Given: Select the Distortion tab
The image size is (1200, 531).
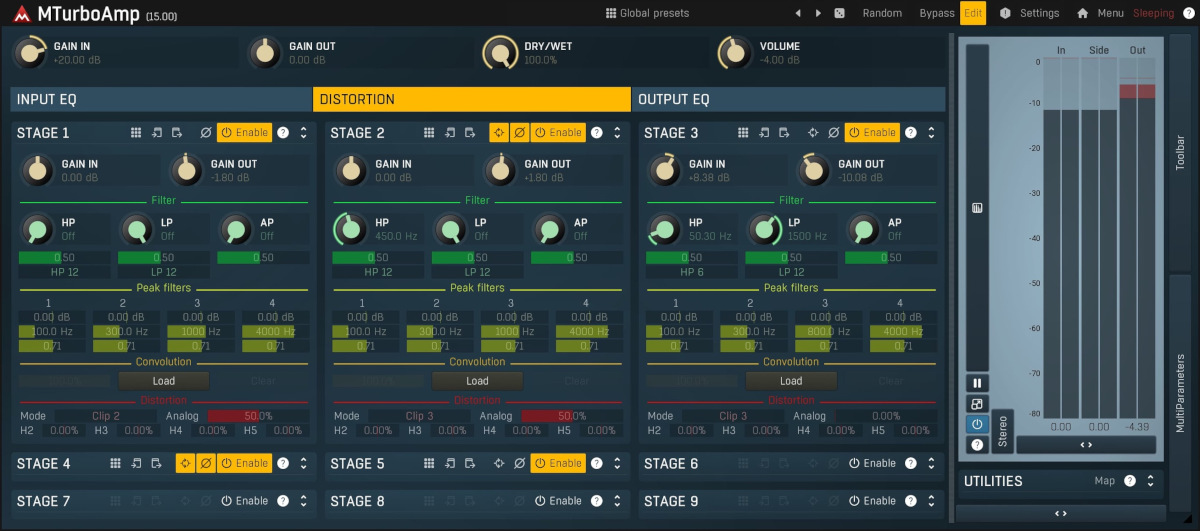Looking at the screenshot, I should click(472, 99).
